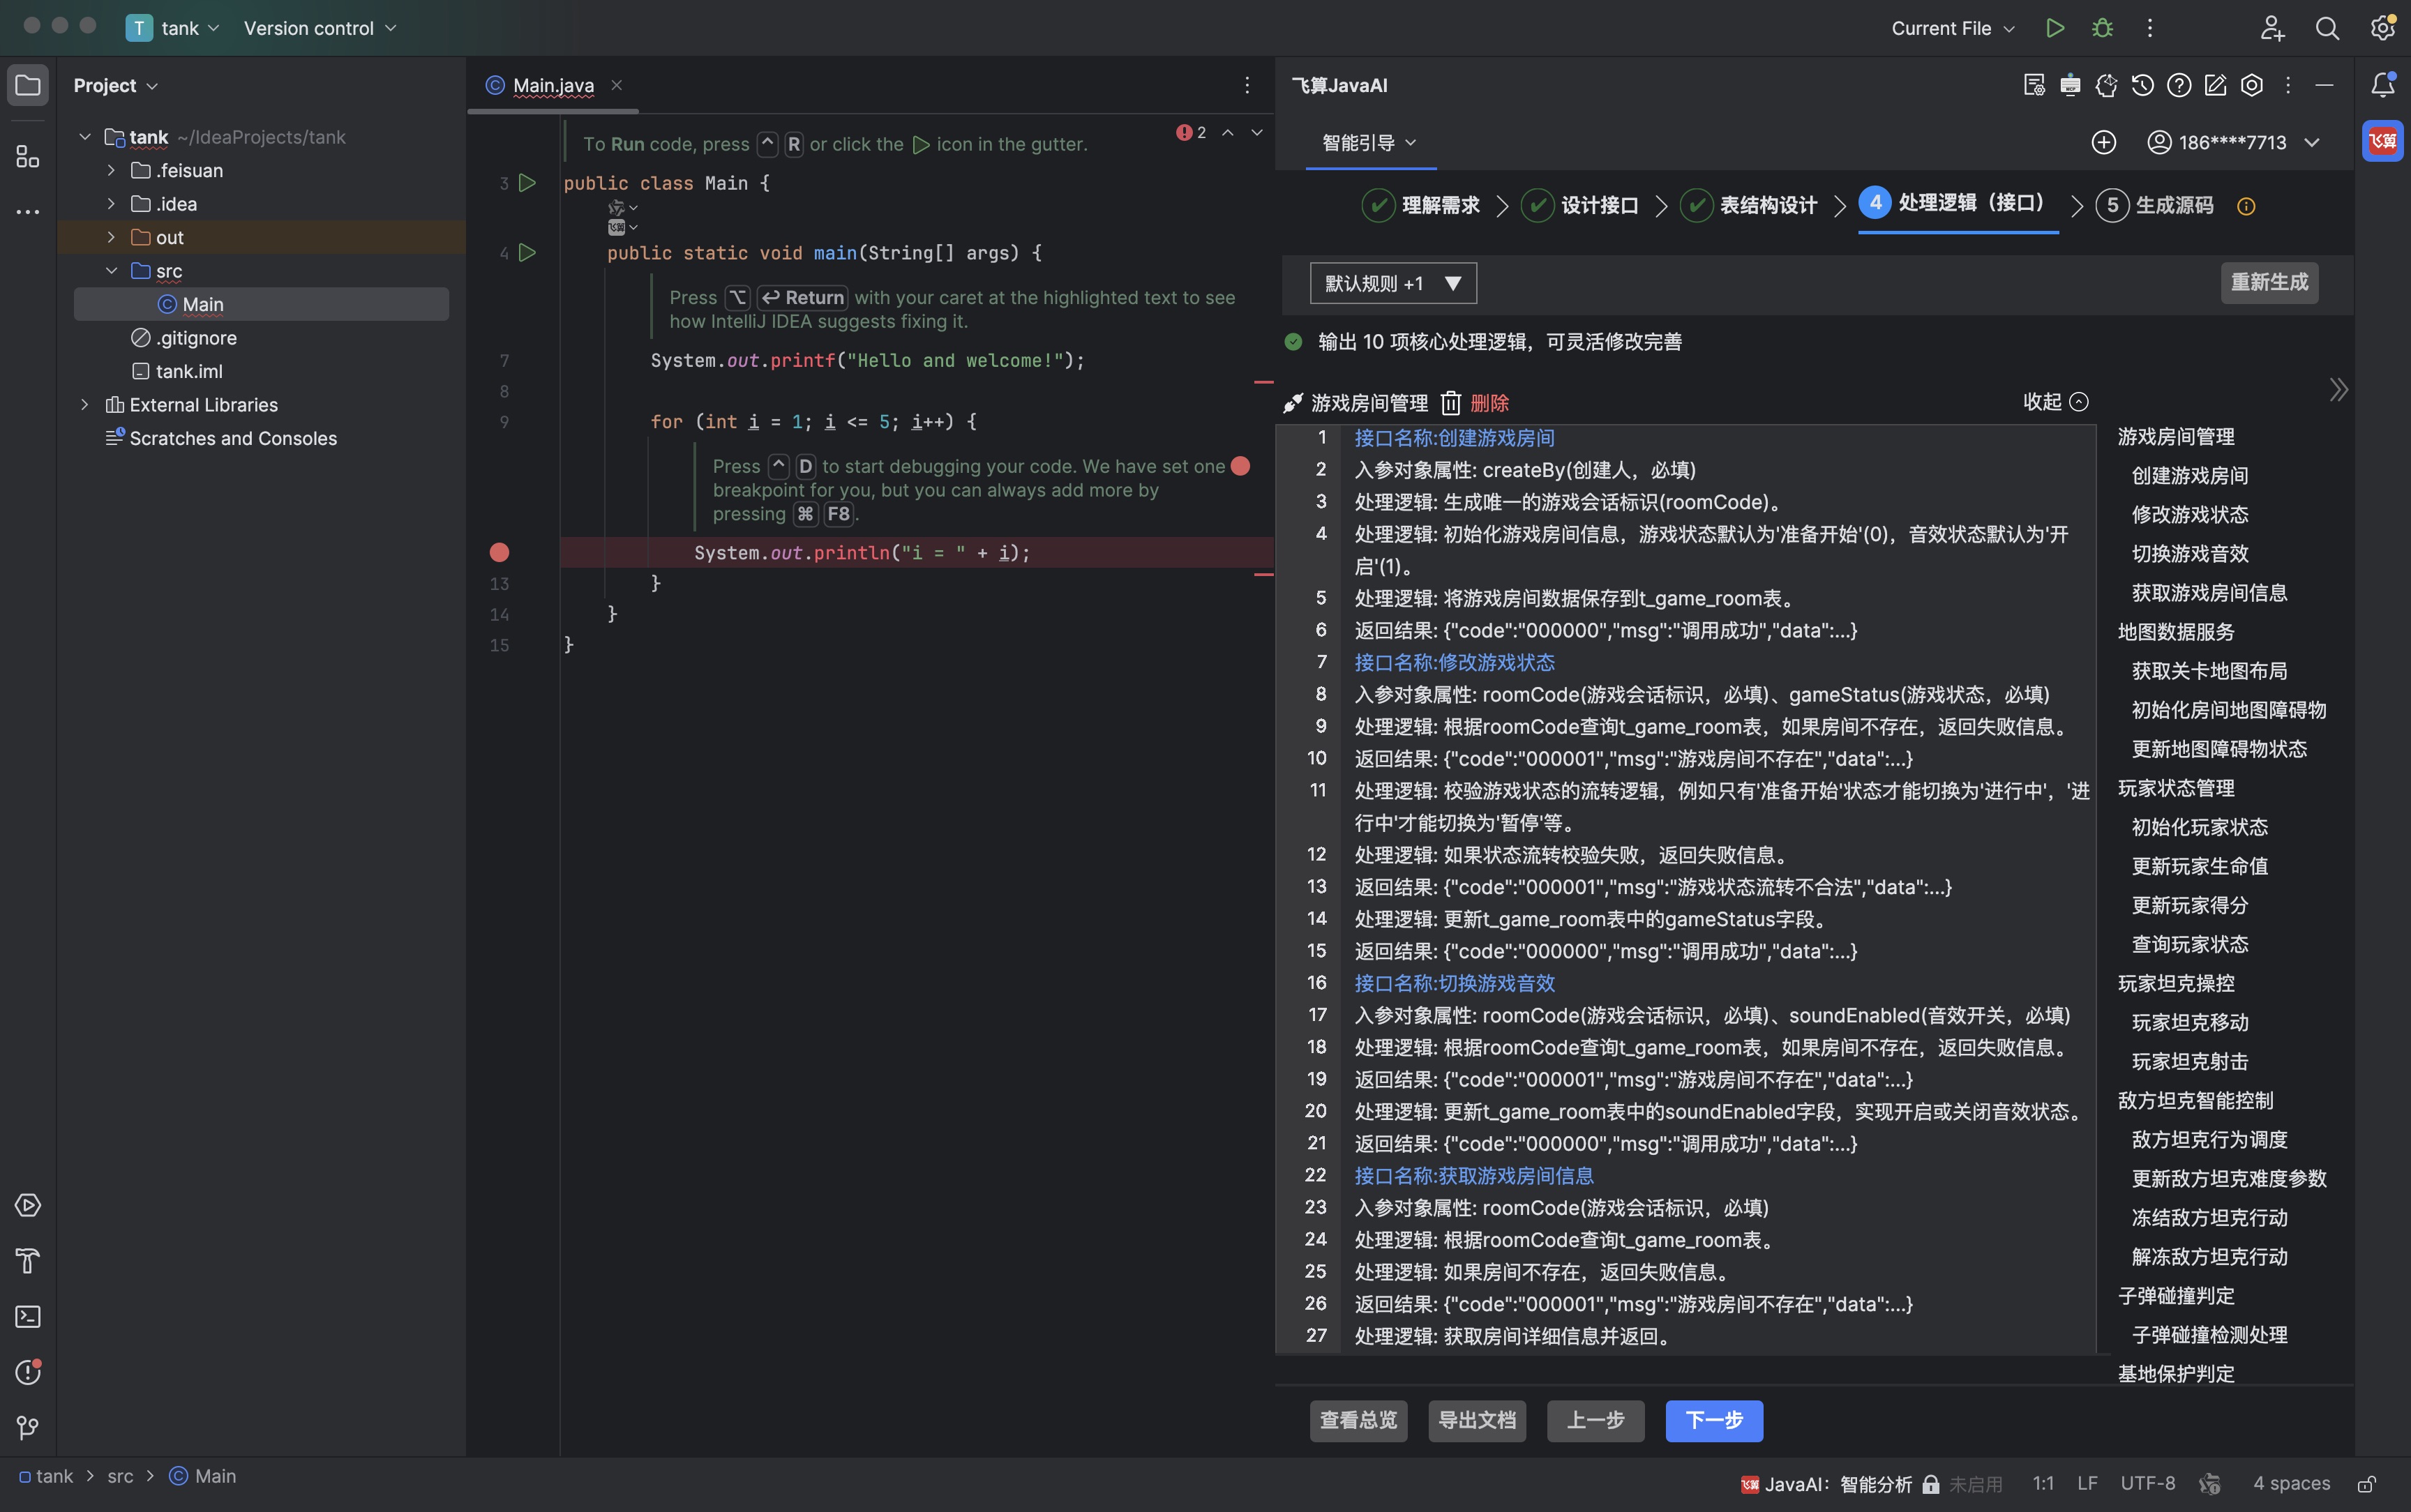This screenshot has width=2411, height=1512.
Task: Click the blue 下一步 button
Action: [x=1713, y=1420]
